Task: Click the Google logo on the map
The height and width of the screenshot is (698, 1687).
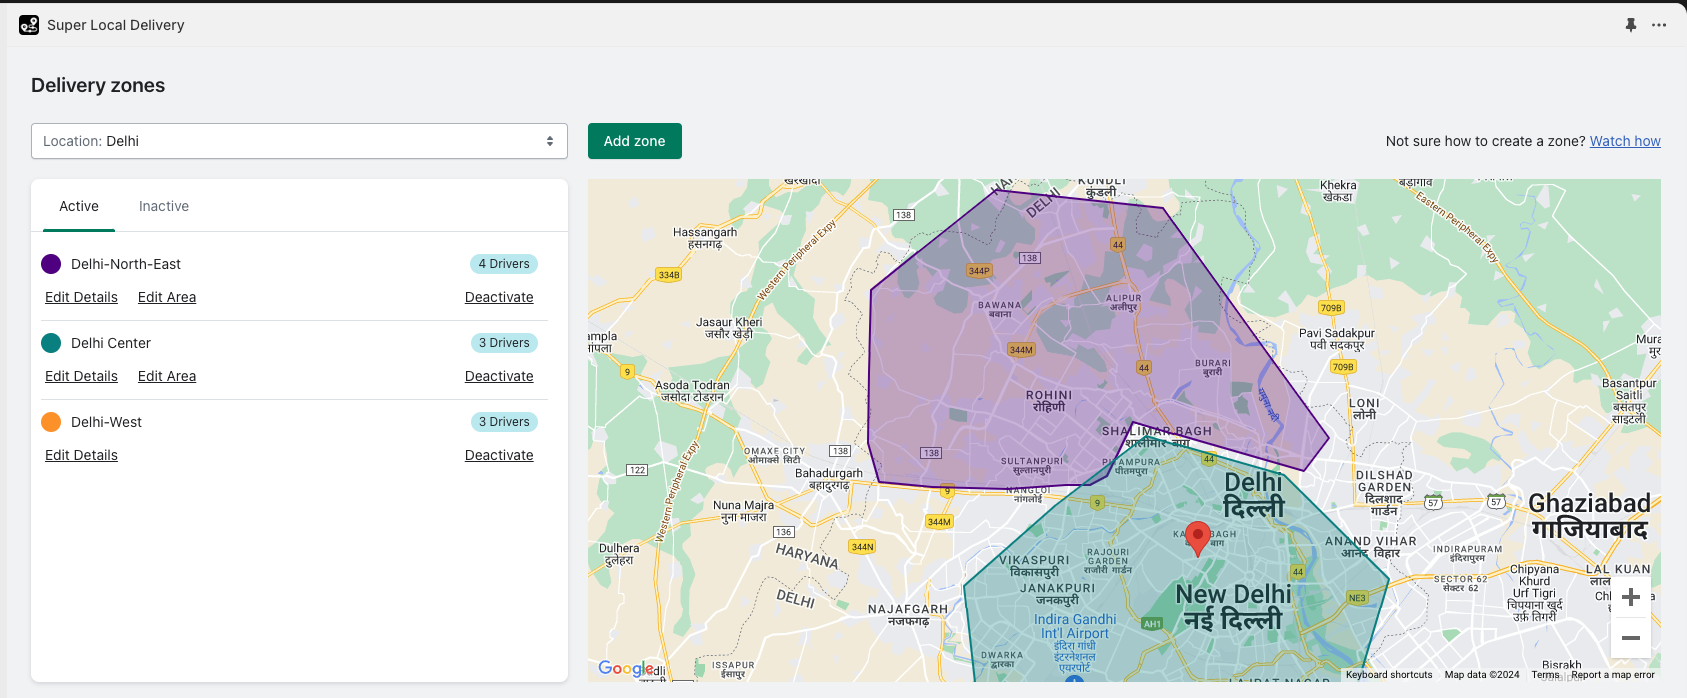Action: click(625, 668)
